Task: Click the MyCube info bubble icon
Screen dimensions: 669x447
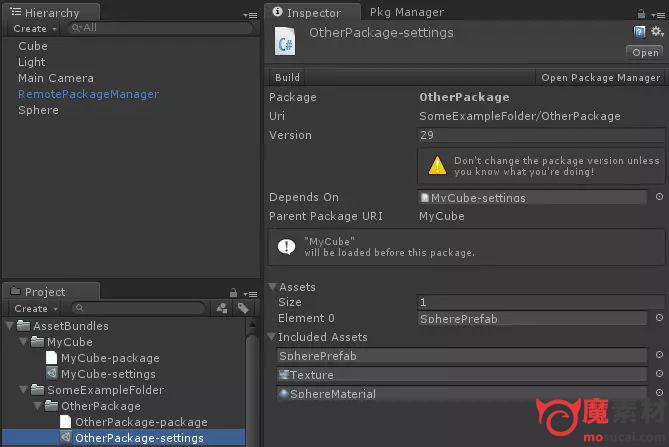Action: pyautogui.click(x=286, y=247)
